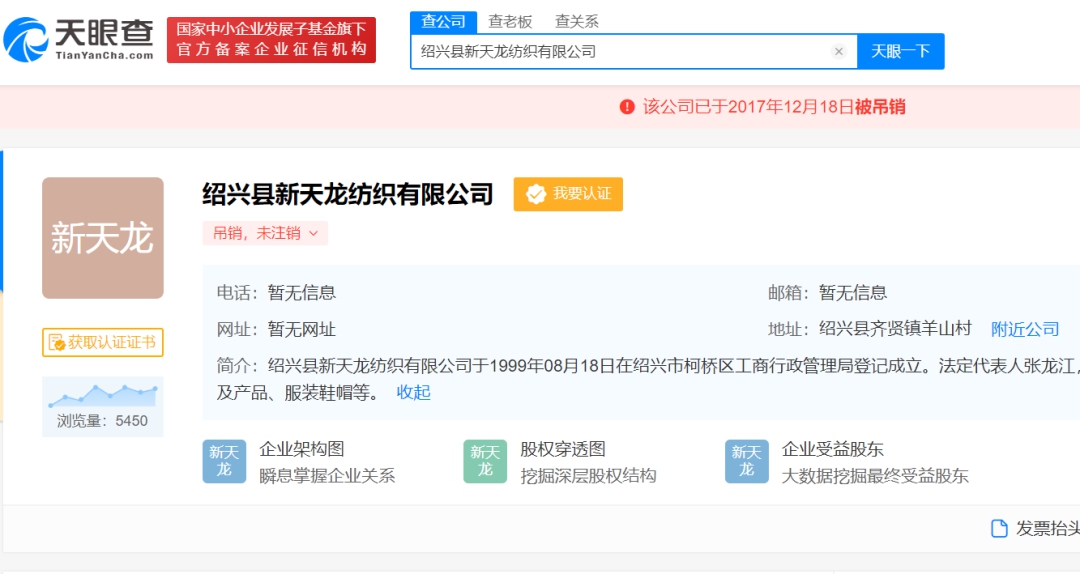Click the red 官方备案企业征信机构 banner
The image size is (1080, 574).
tap(271, 40)
